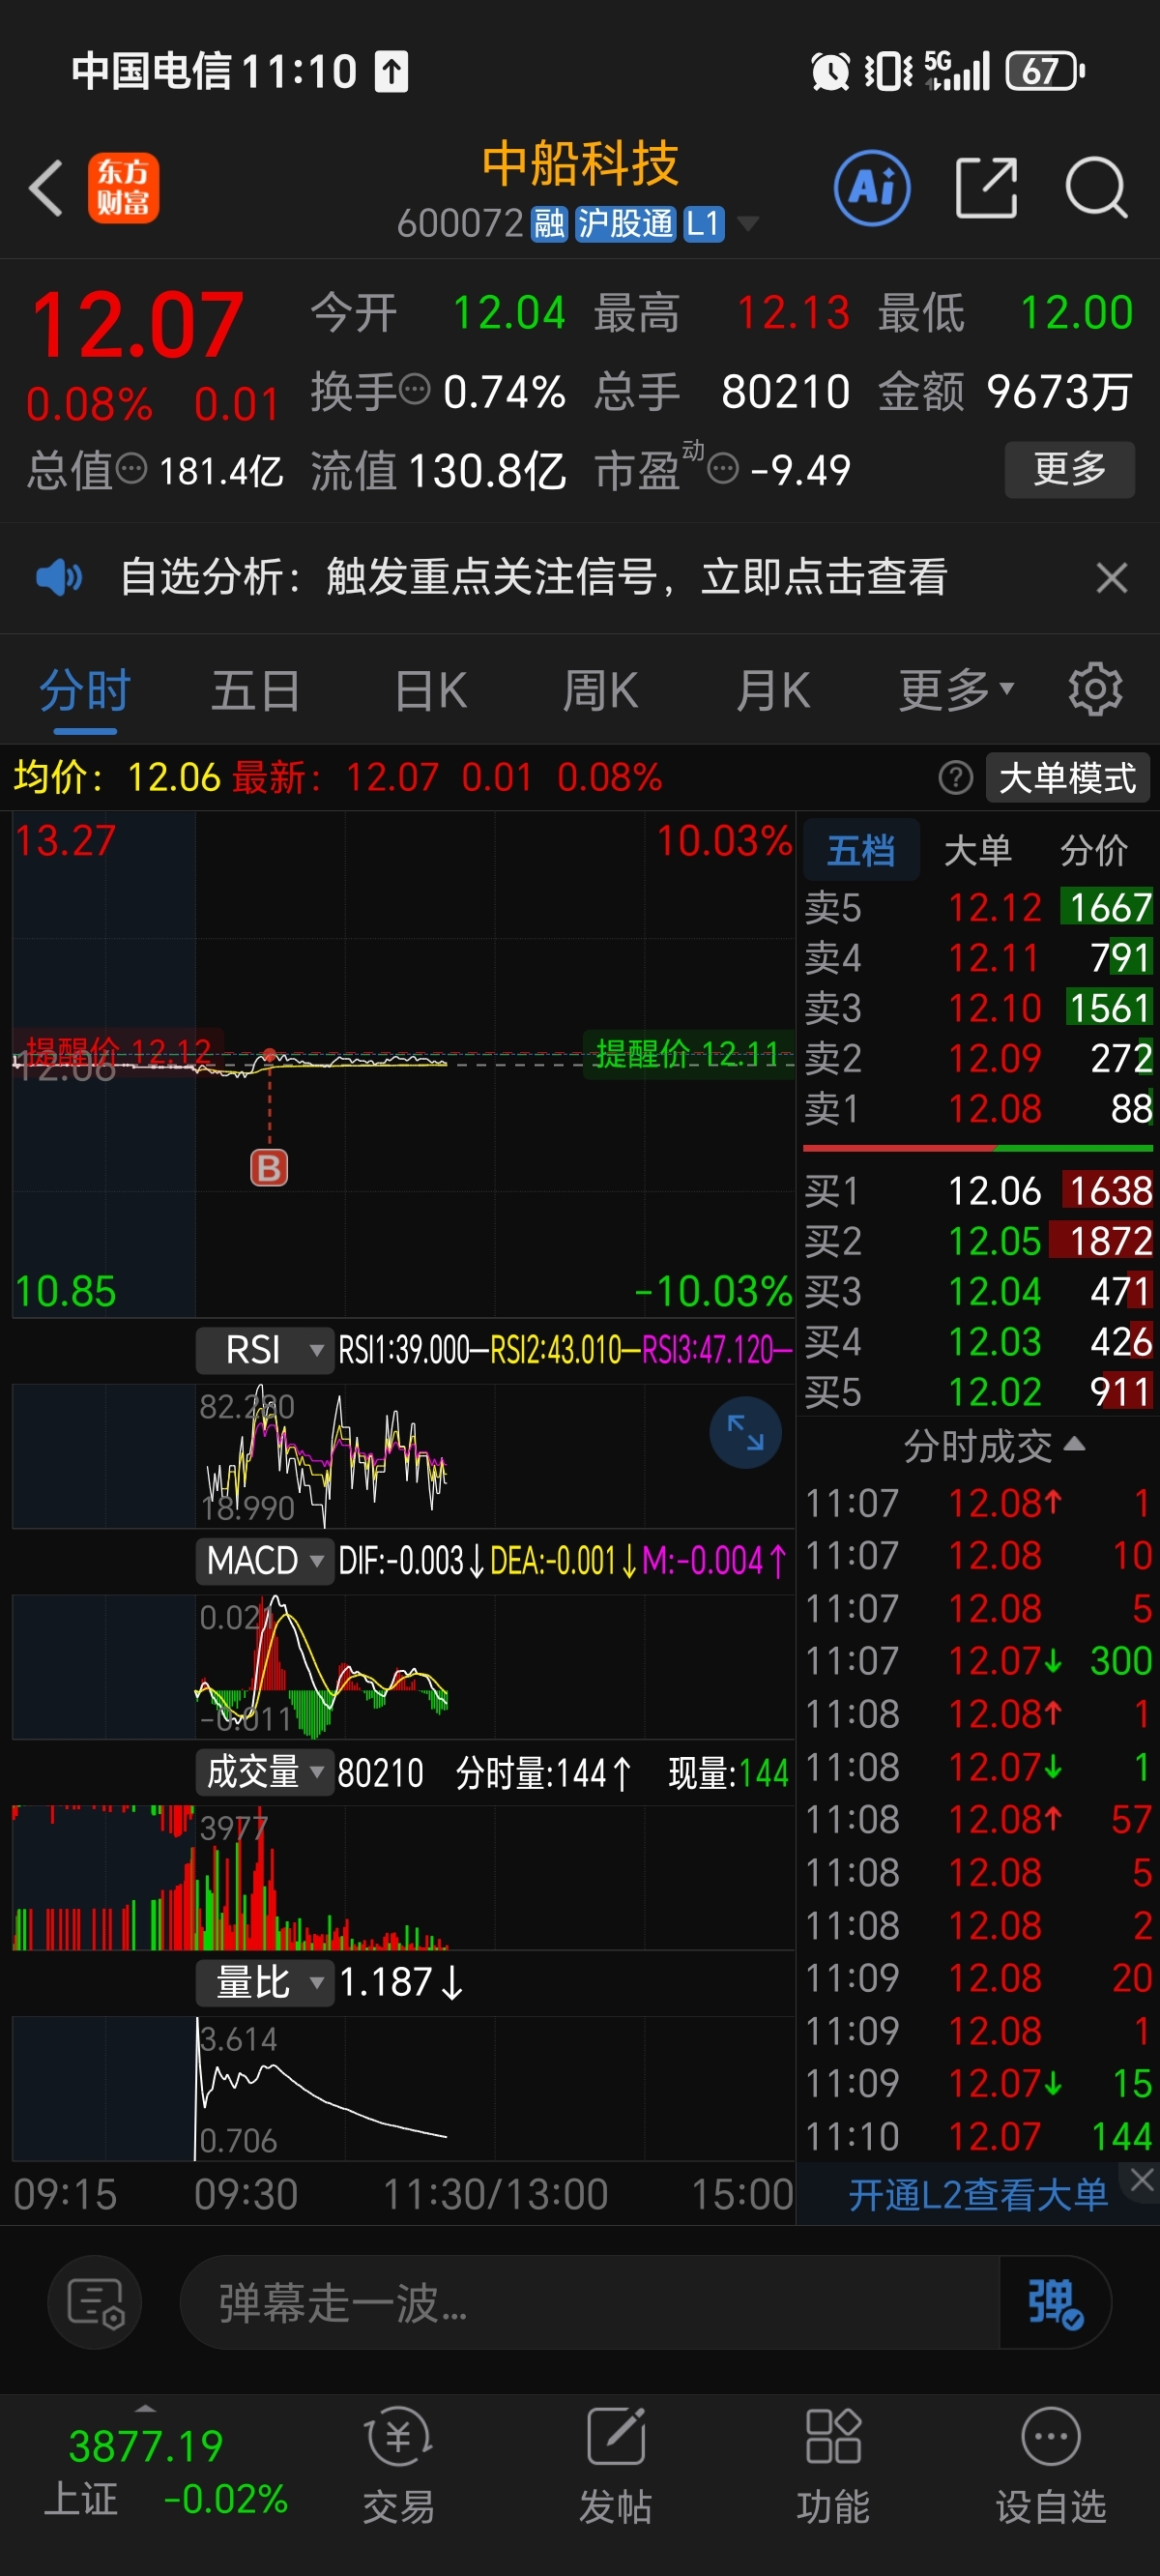The height and width of the screenshot is (2576, 1160).
Task: Expand the 上证 index bar
Action: [x=145, y=2408]
